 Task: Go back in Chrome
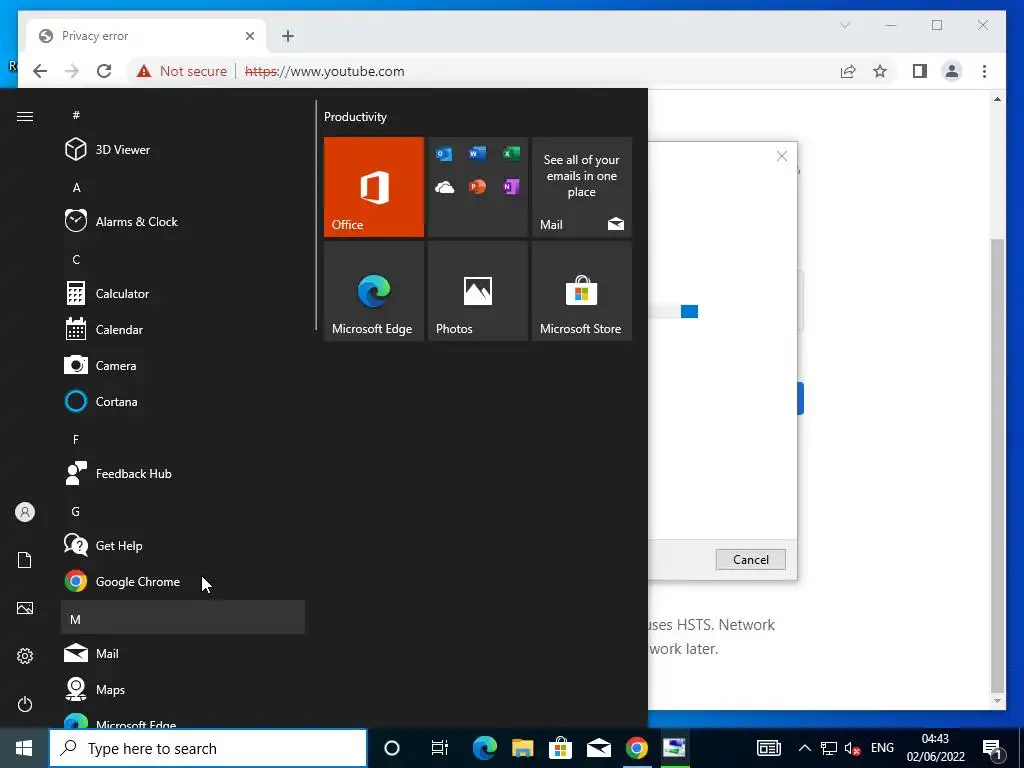[40, 71]
